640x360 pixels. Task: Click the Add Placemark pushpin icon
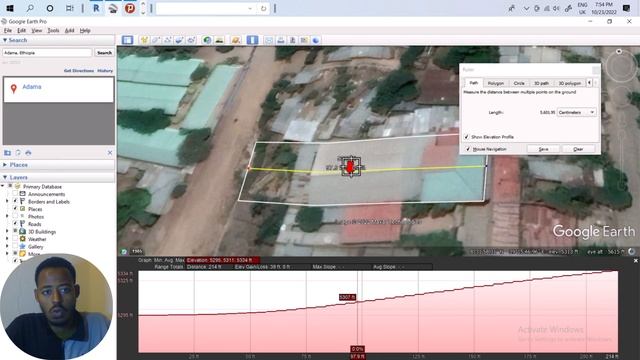pyautogui.click(x=144, y=40)
